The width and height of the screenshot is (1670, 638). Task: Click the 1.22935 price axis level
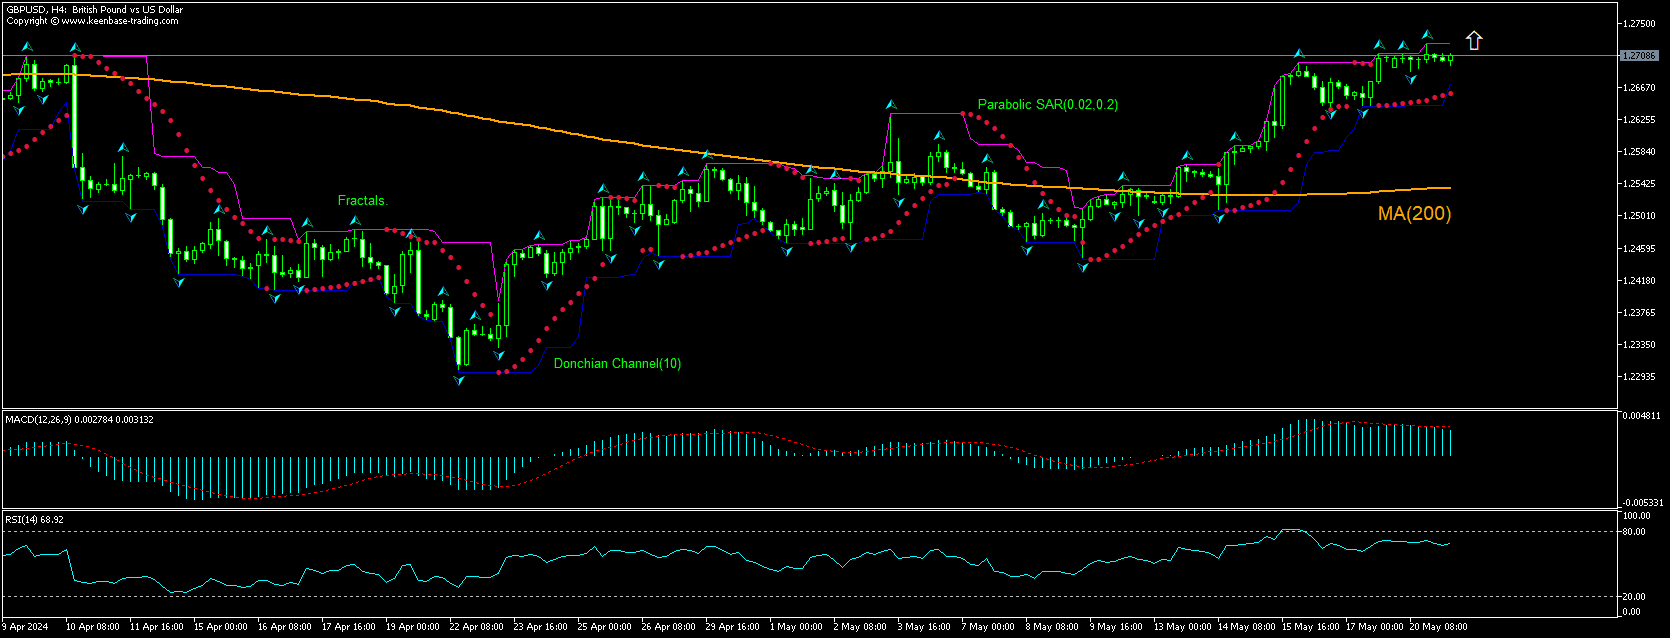pos(1640,377)
